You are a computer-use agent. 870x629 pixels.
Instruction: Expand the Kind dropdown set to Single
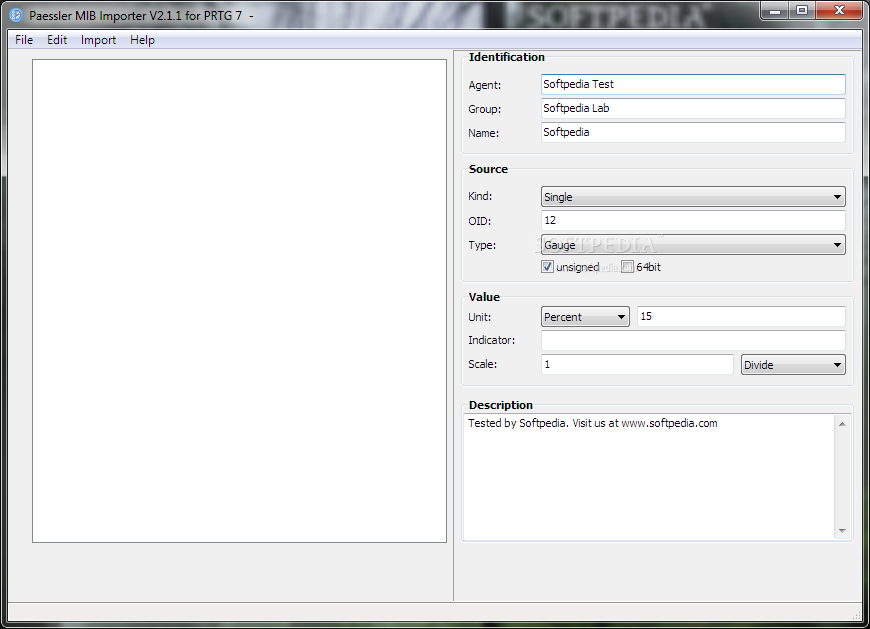pyautogui.click(x=693, y=197)
